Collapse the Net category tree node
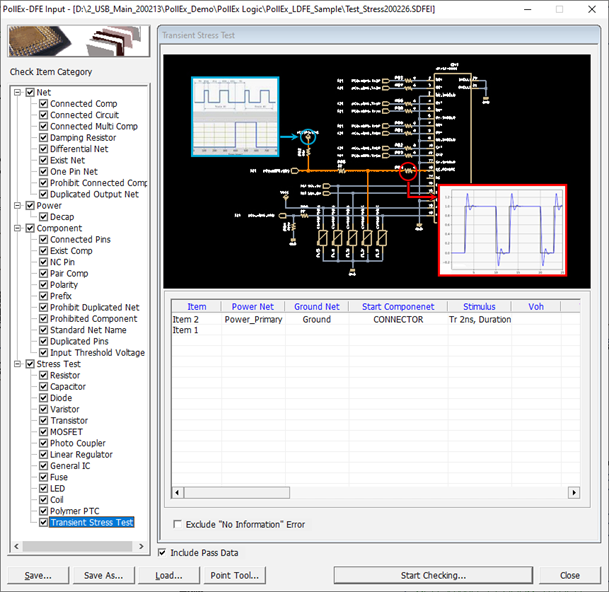This screenshot has height=592, width=609. [x=18, y=92]
